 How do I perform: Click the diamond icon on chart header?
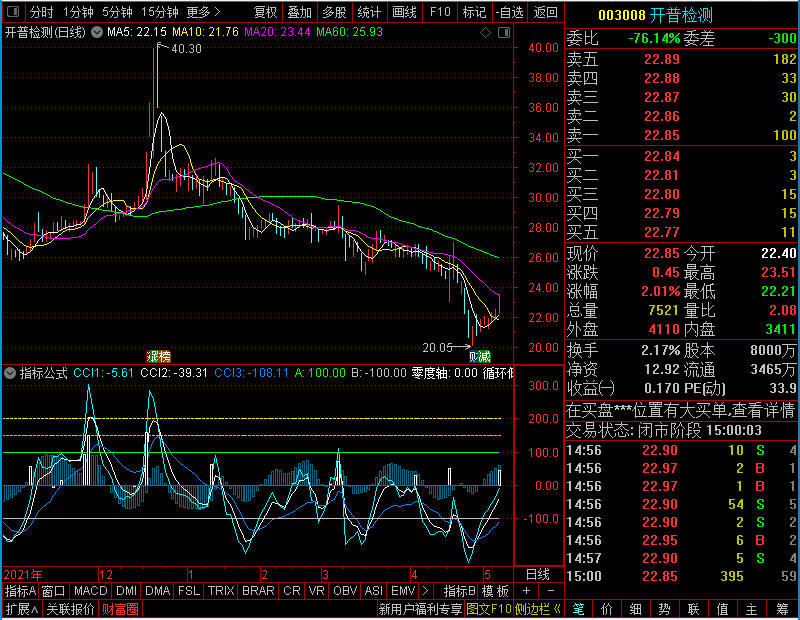[x=485, y=33]
